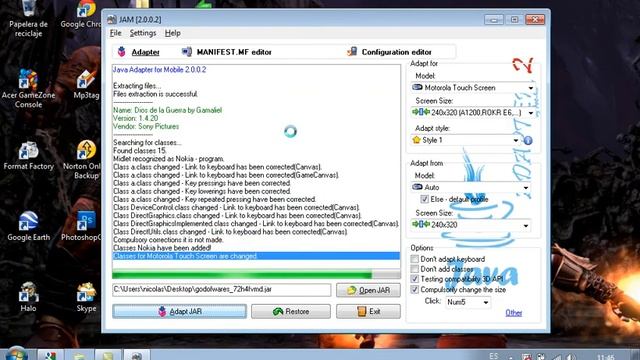Image resolution: width=640 pixels, height=360 pixels.
Task: Toggle Testing compatibility 3D API checkbox
Action: [415, 279]
